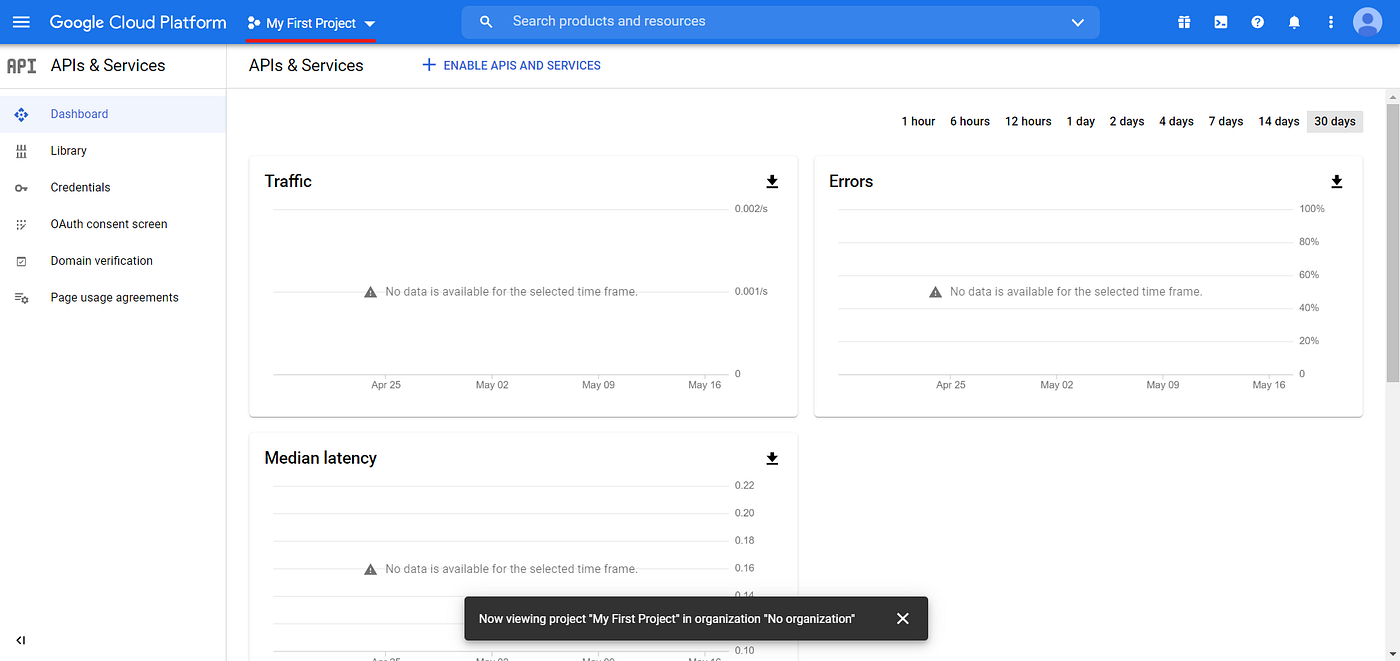Open the Library page

pos(68,150)
